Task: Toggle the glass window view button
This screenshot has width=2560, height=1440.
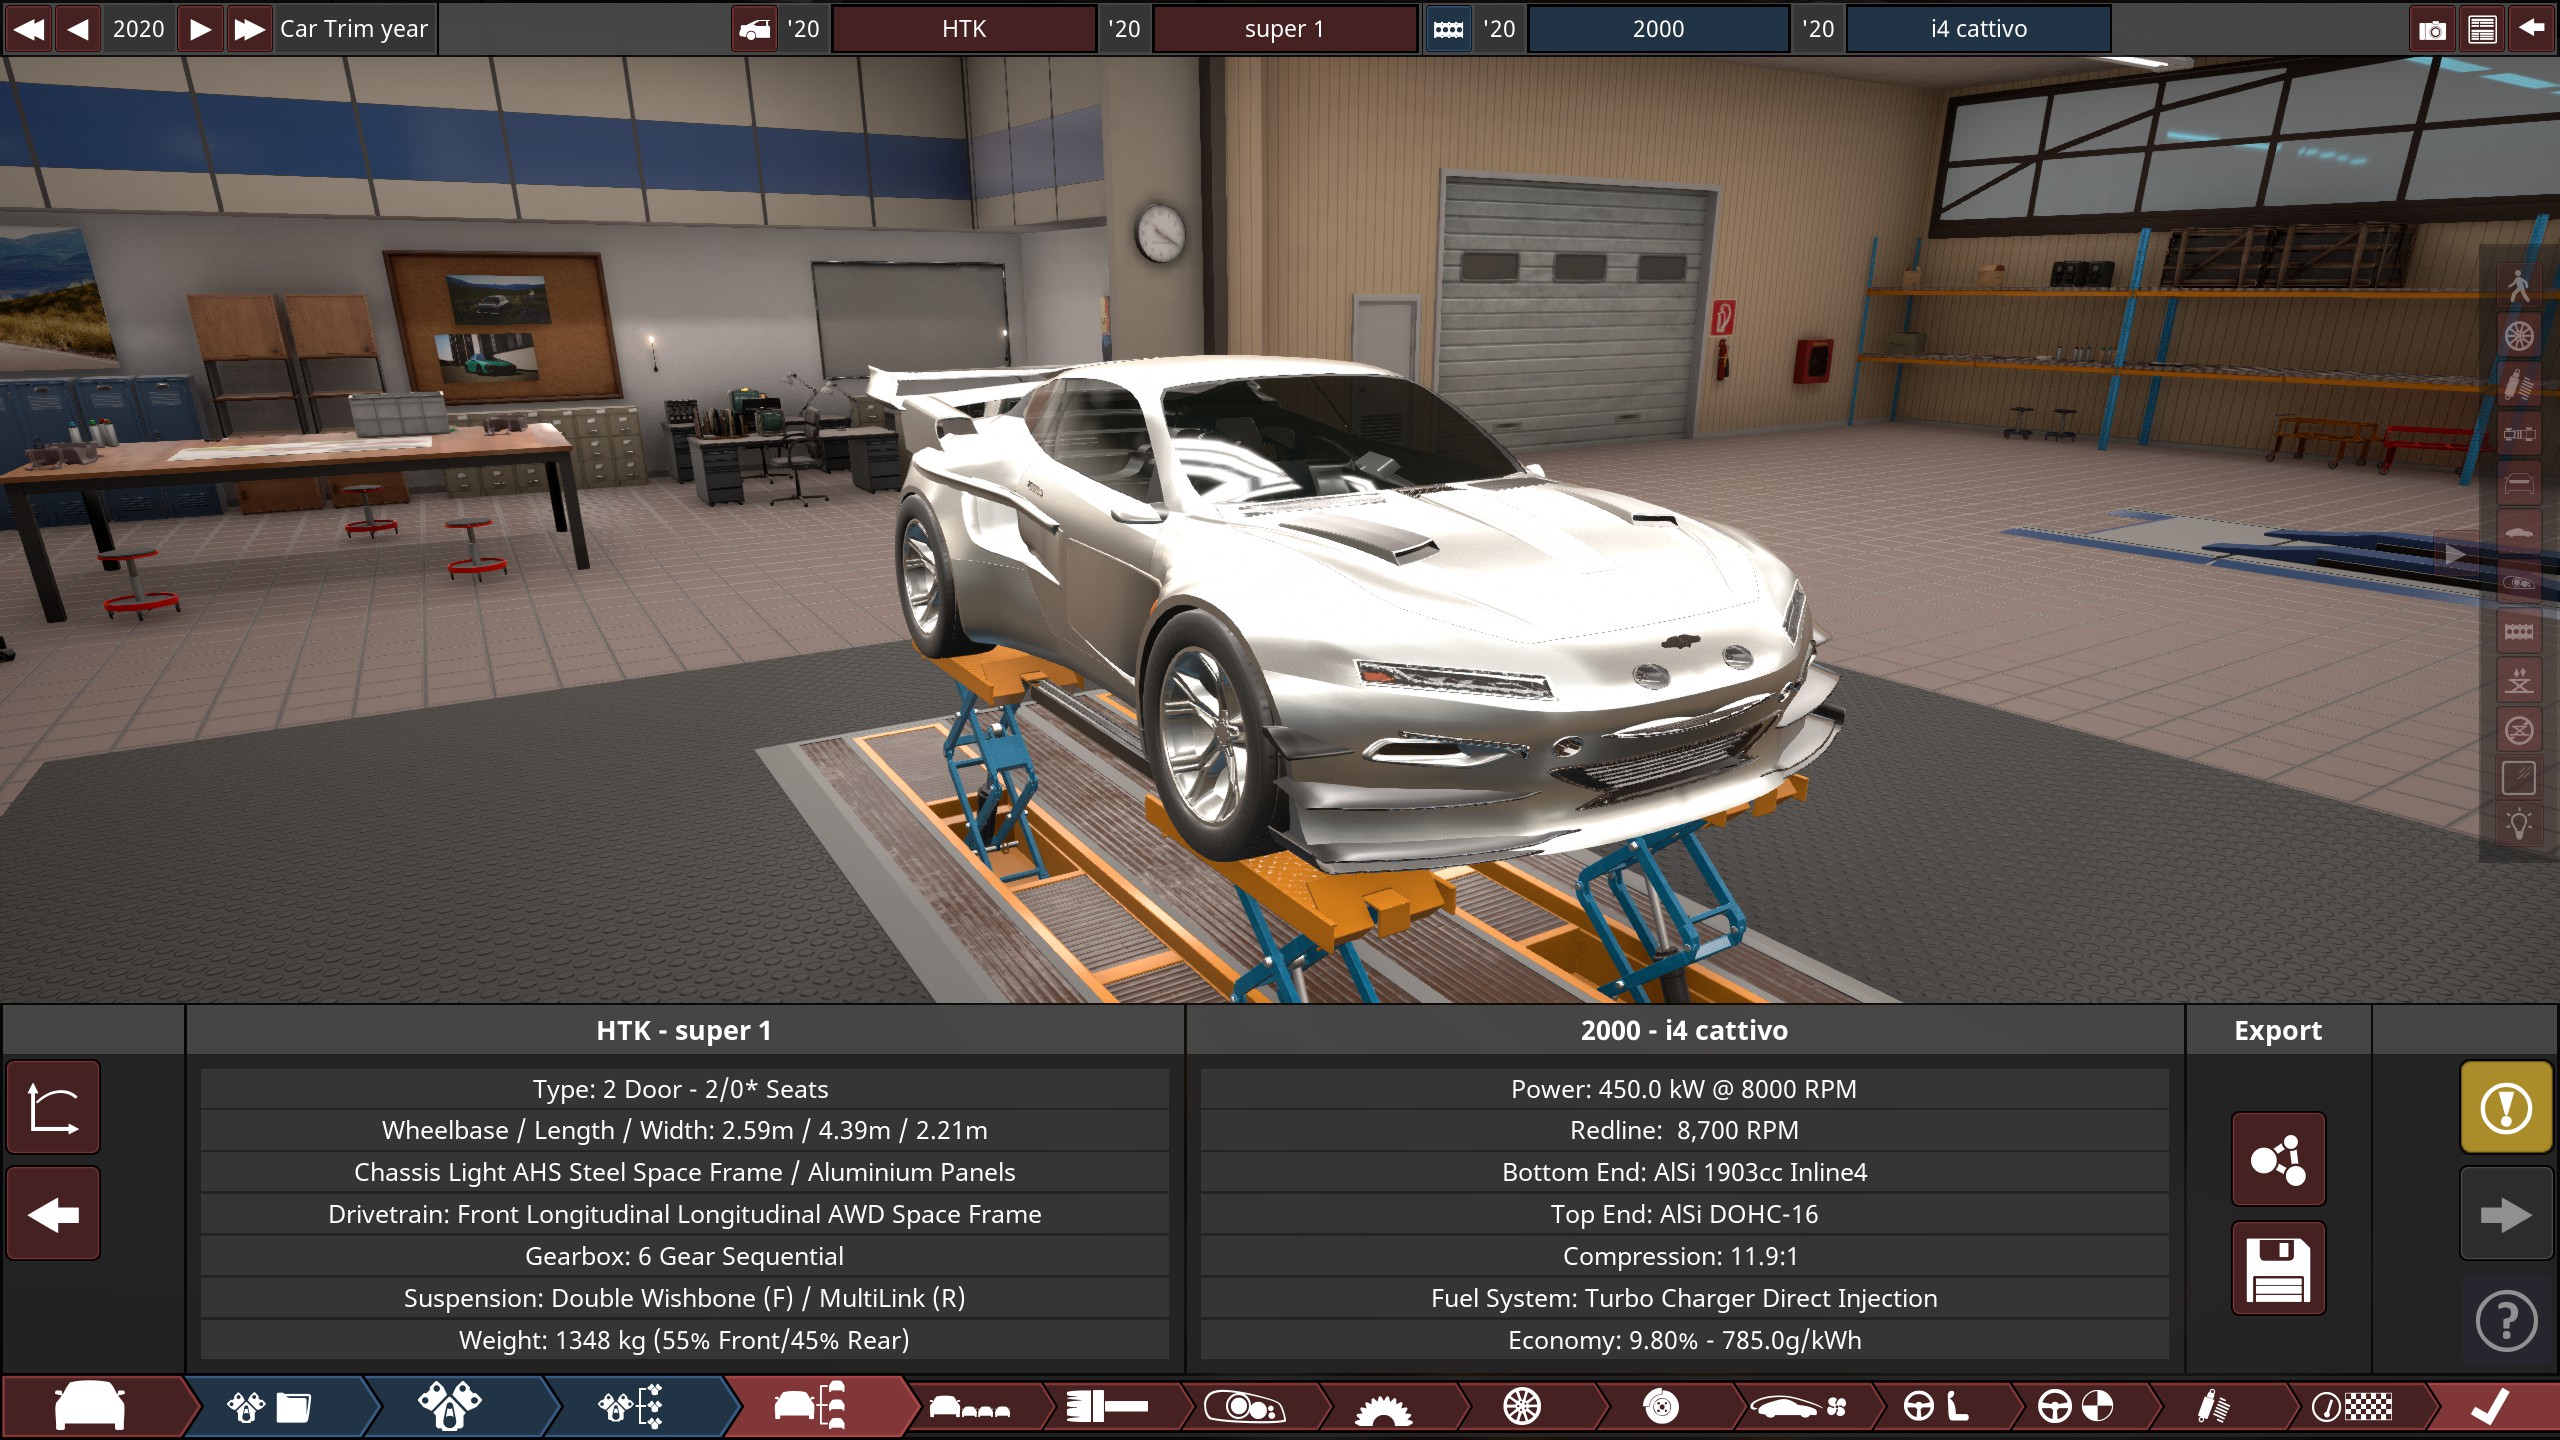Action: click(x=2519, y=778)
